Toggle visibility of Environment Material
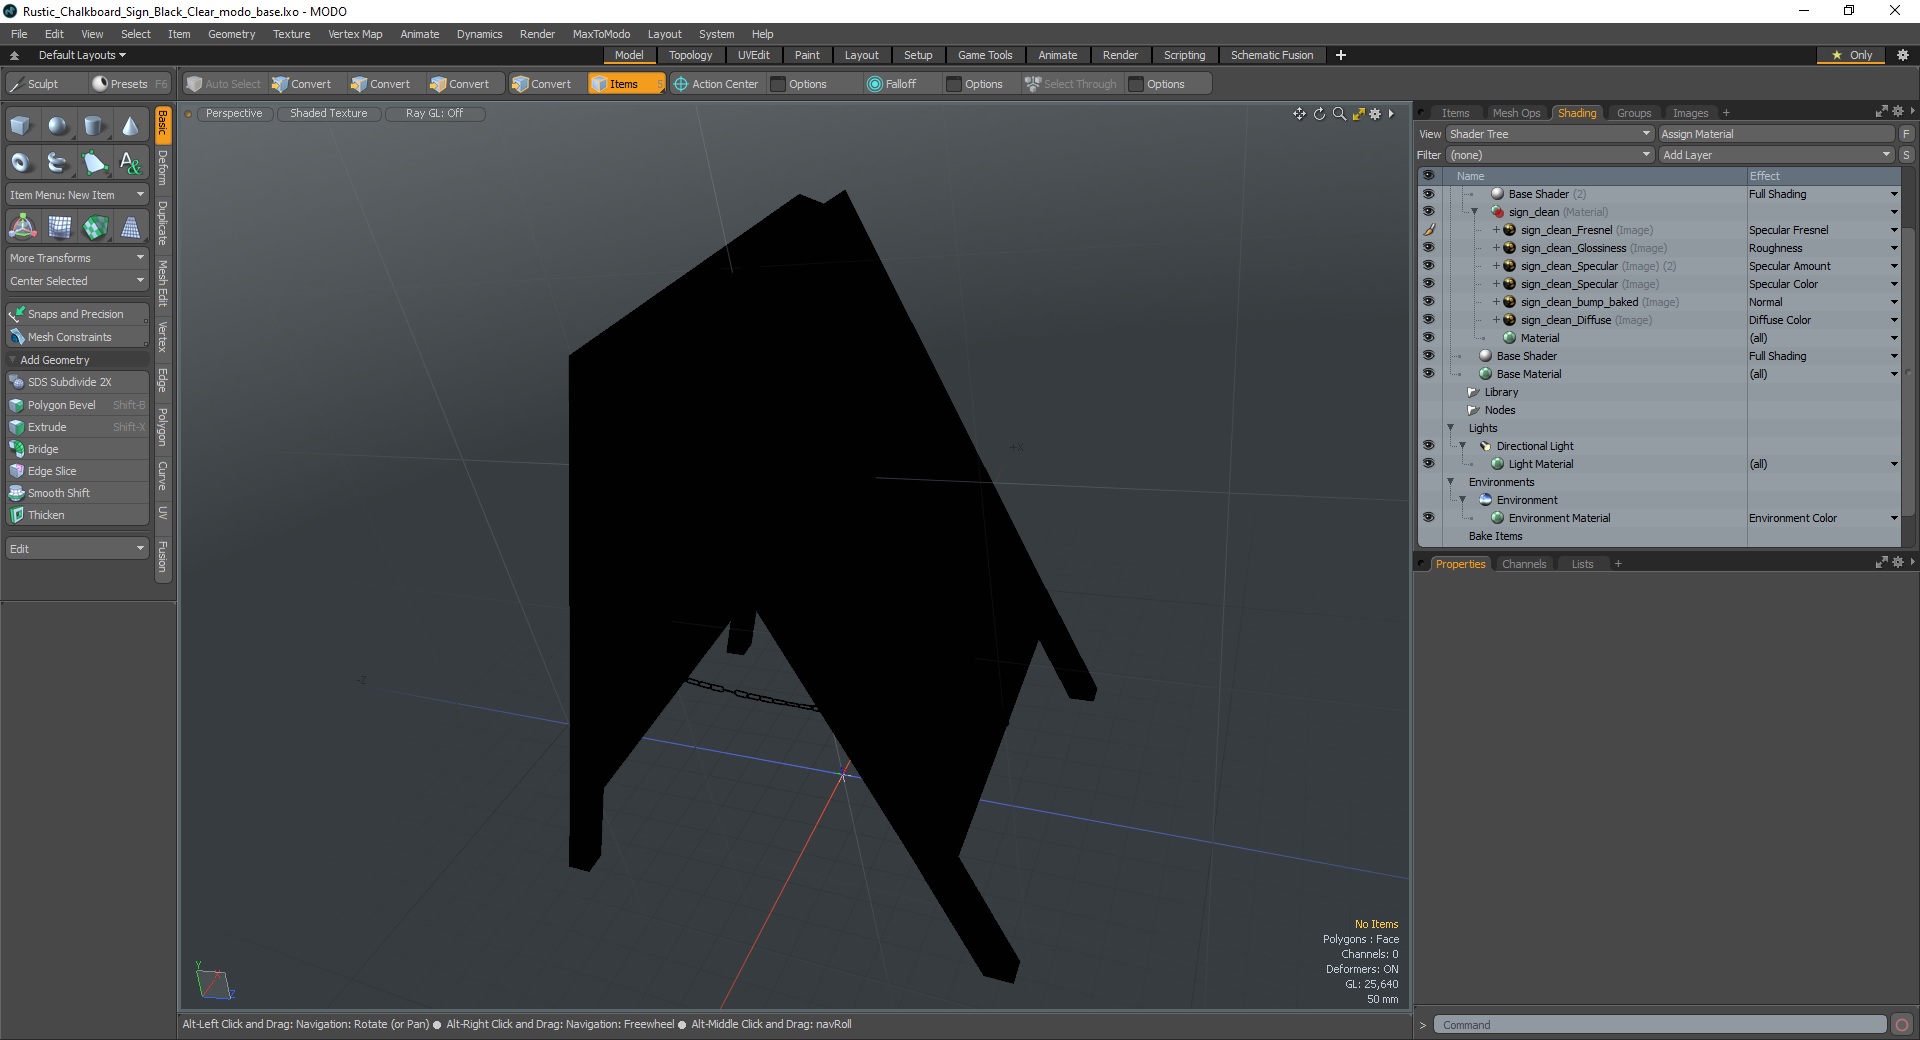Image resolution: width=1920 pixels, height=1040 pixels. coord(1428,518)
